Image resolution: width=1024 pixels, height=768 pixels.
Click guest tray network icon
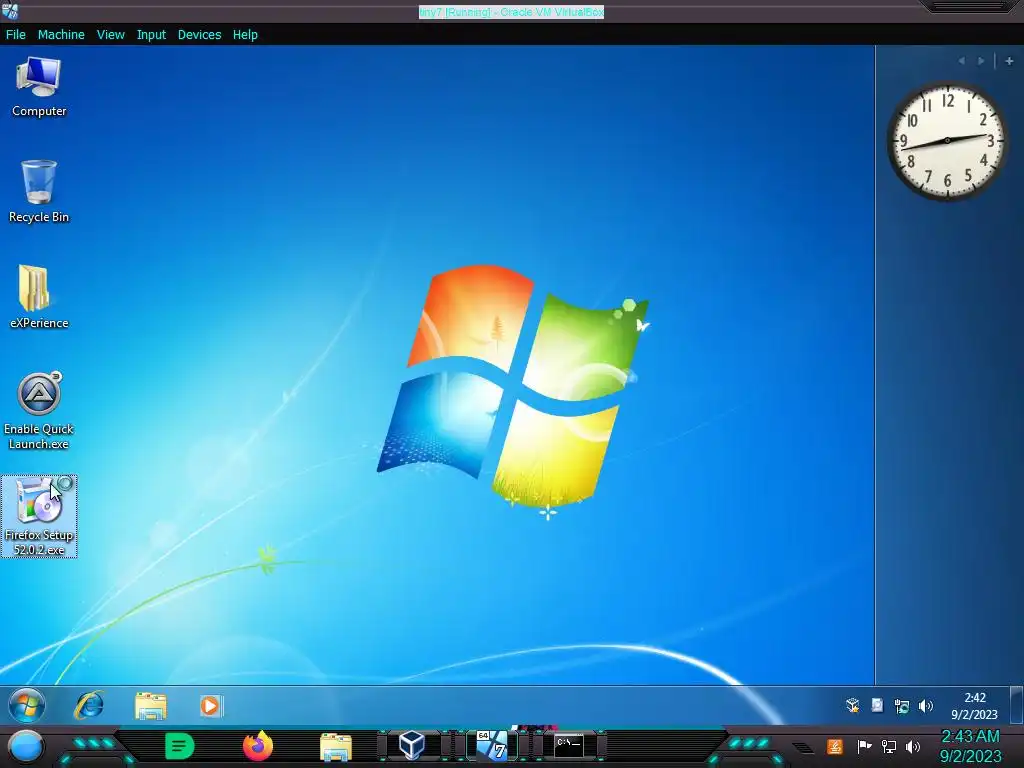coord(902,706)
